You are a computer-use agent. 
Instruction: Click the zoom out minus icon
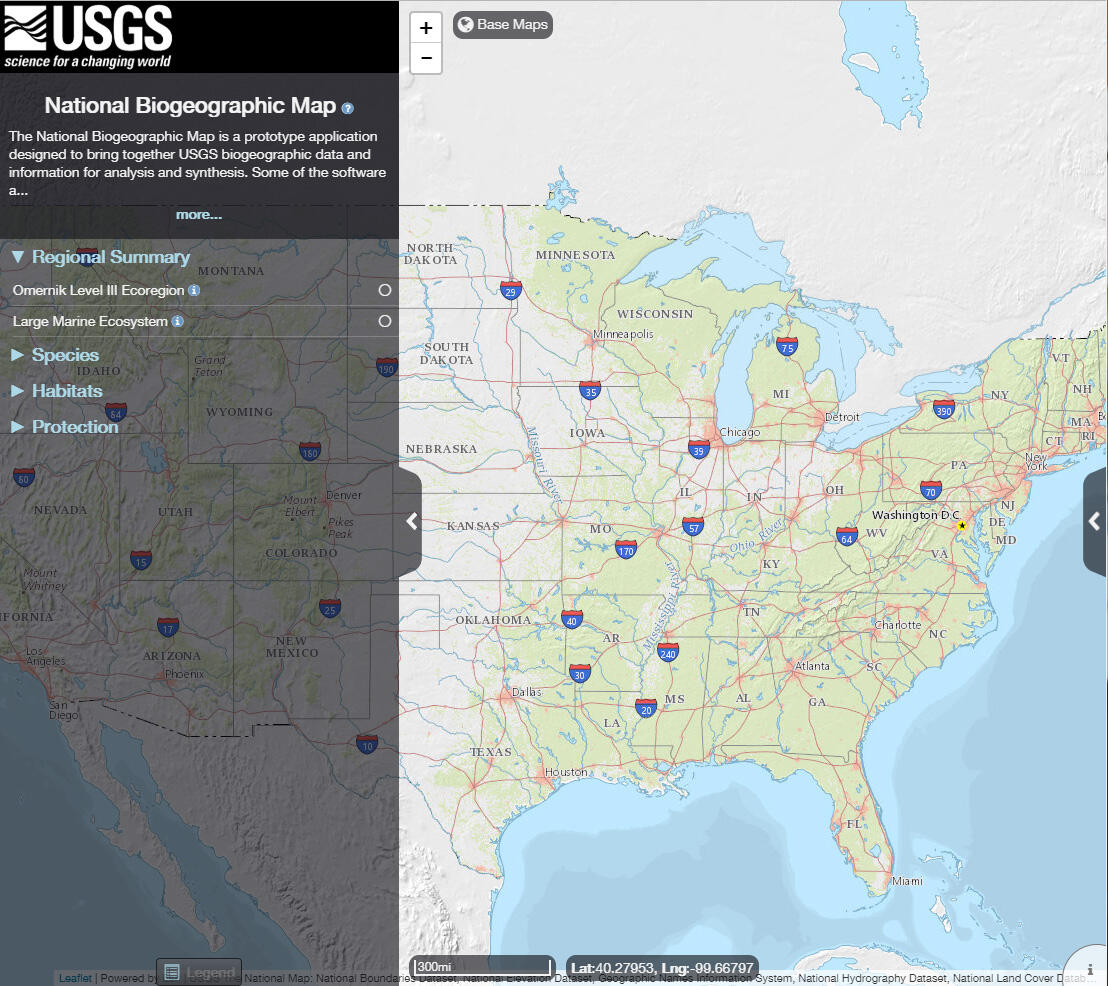(426, 58)
